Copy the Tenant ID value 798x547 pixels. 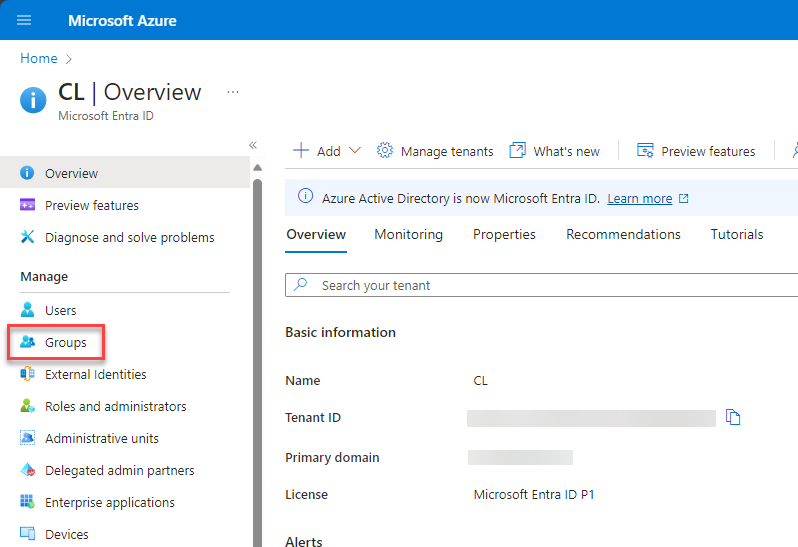tap(733, 417)
